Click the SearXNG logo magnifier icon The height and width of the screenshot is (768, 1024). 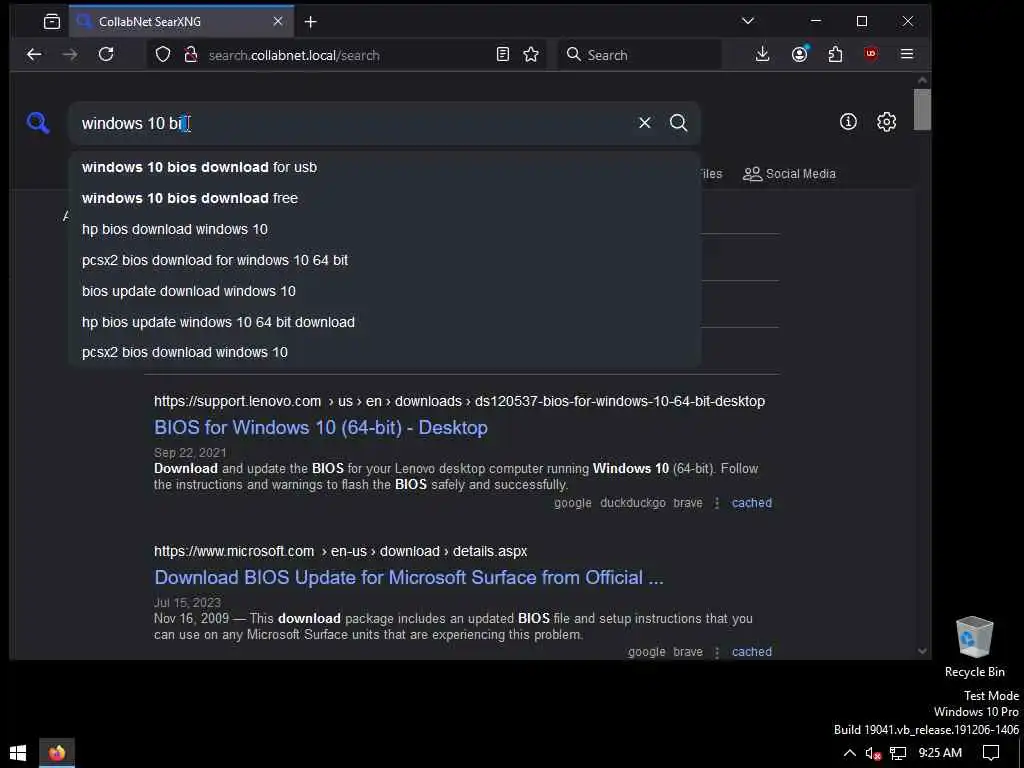click(x=38, y=123)
